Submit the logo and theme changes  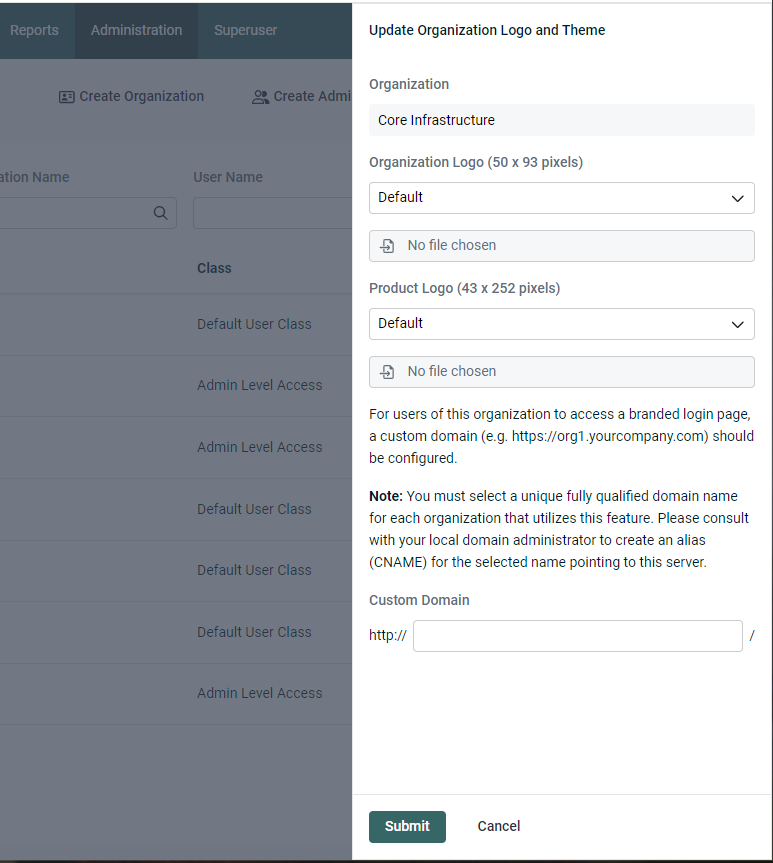coord(407,827)
